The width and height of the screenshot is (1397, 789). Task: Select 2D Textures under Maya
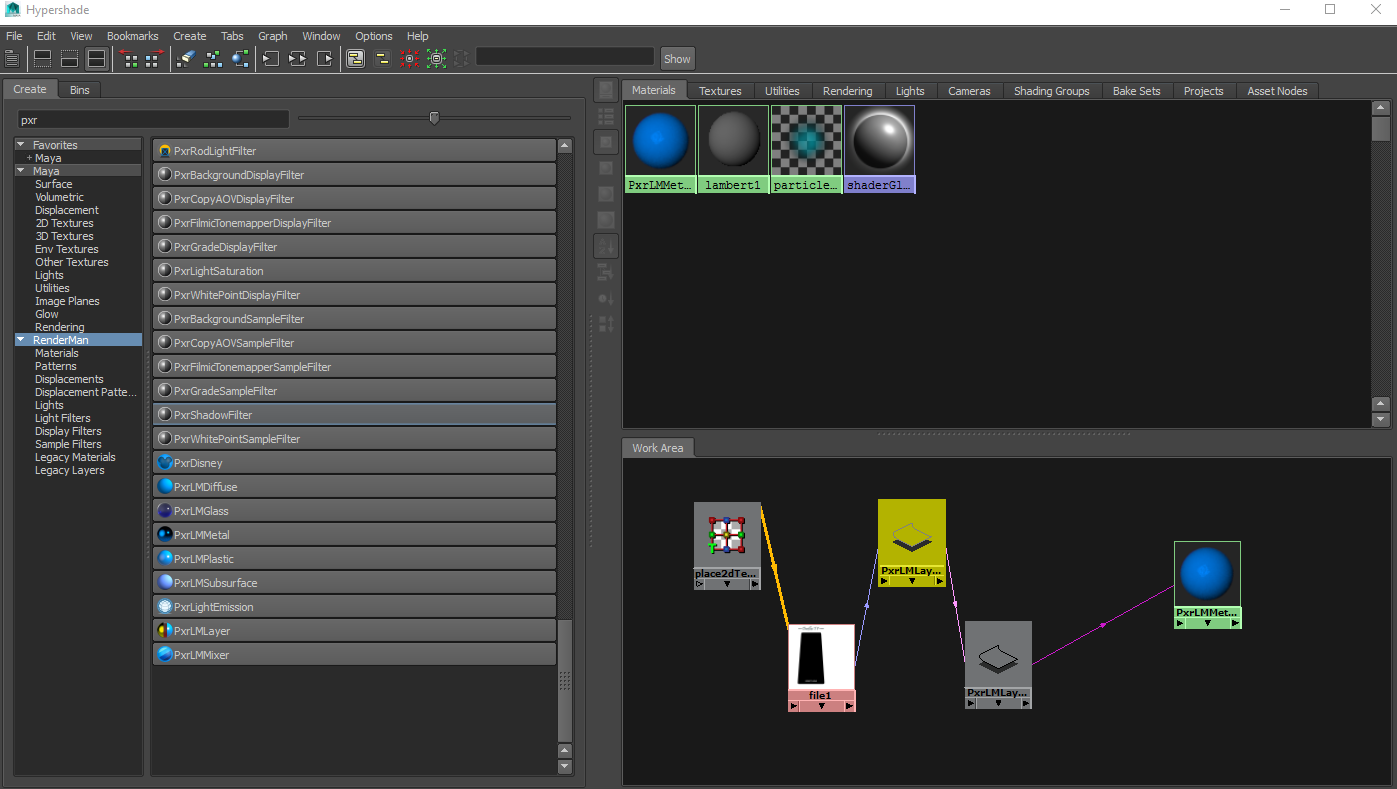64,223
